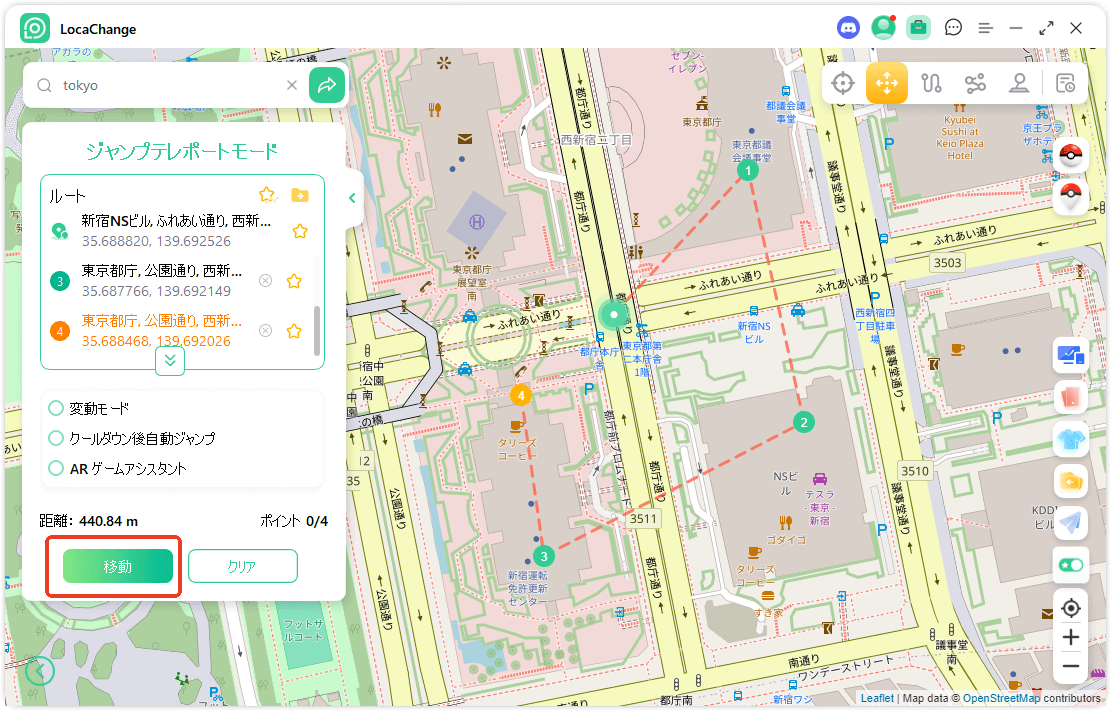Open the red cards icon

(x=1071, y=397)
